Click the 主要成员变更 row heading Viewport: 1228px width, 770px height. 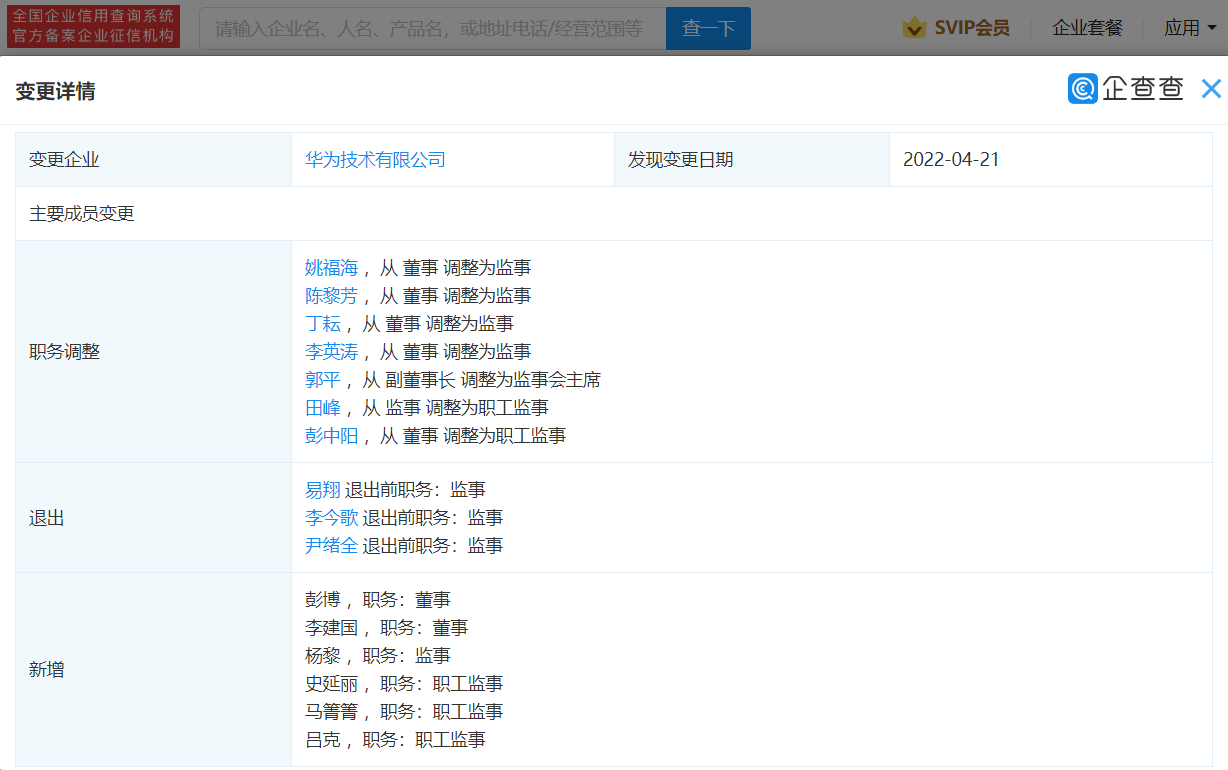click(81, 214)
